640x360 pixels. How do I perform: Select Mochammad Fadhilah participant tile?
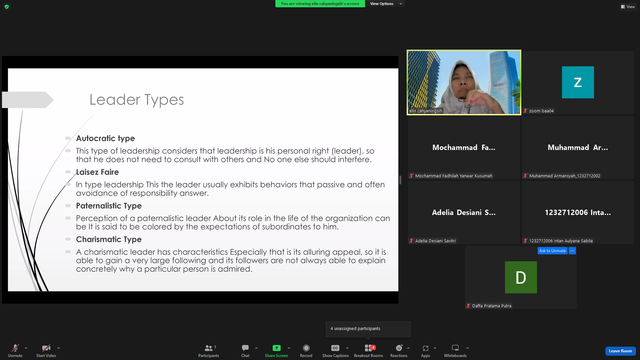tap(464, 147)
